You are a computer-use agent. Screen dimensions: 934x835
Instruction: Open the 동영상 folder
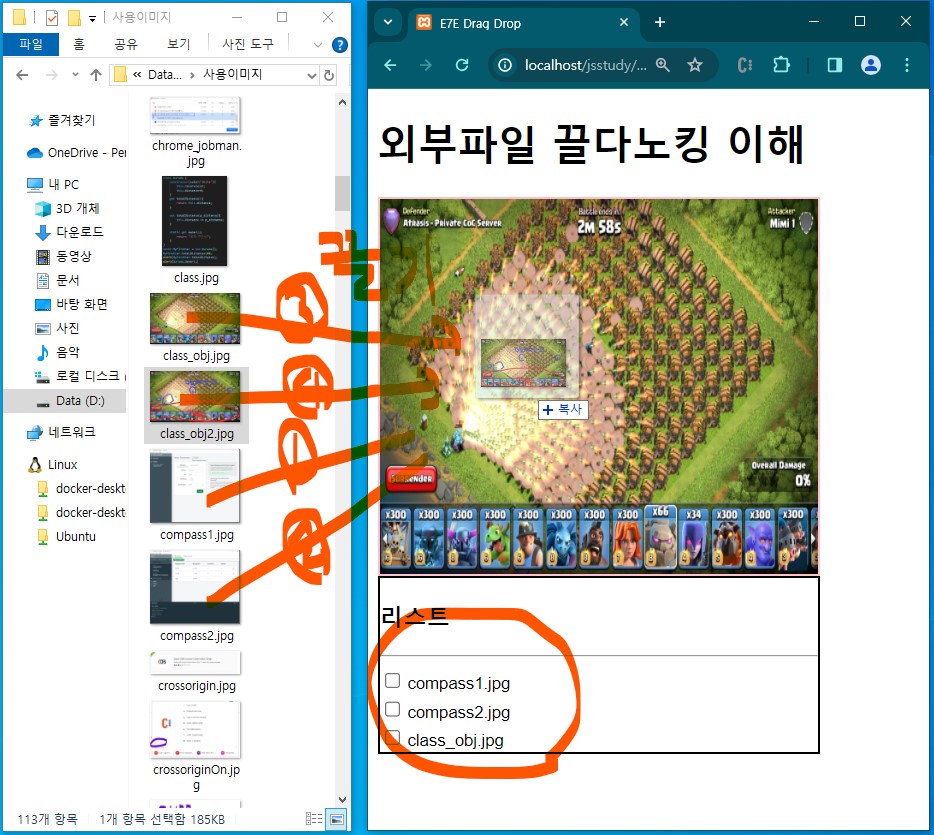tap(64, 257)
